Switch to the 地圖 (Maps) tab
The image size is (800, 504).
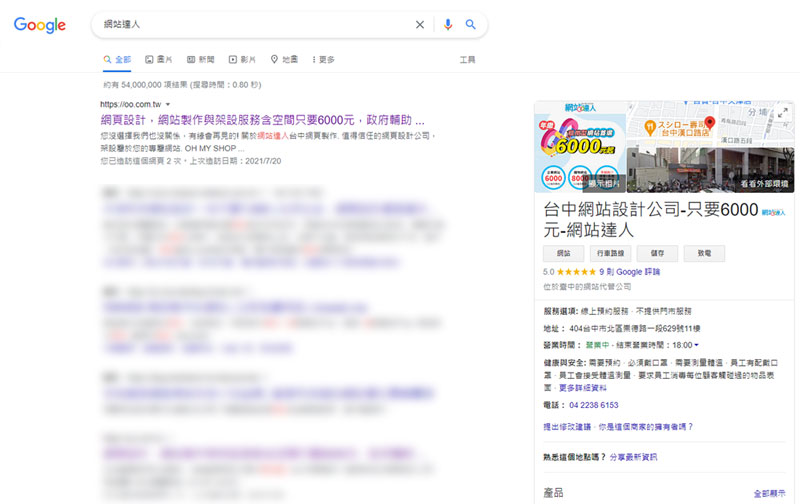284,60
